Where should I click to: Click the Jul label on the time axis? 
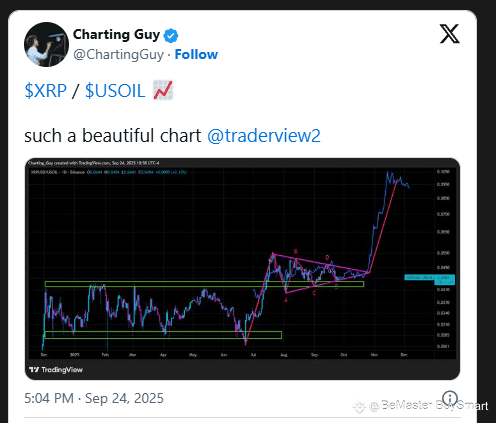tap(253, 355)
